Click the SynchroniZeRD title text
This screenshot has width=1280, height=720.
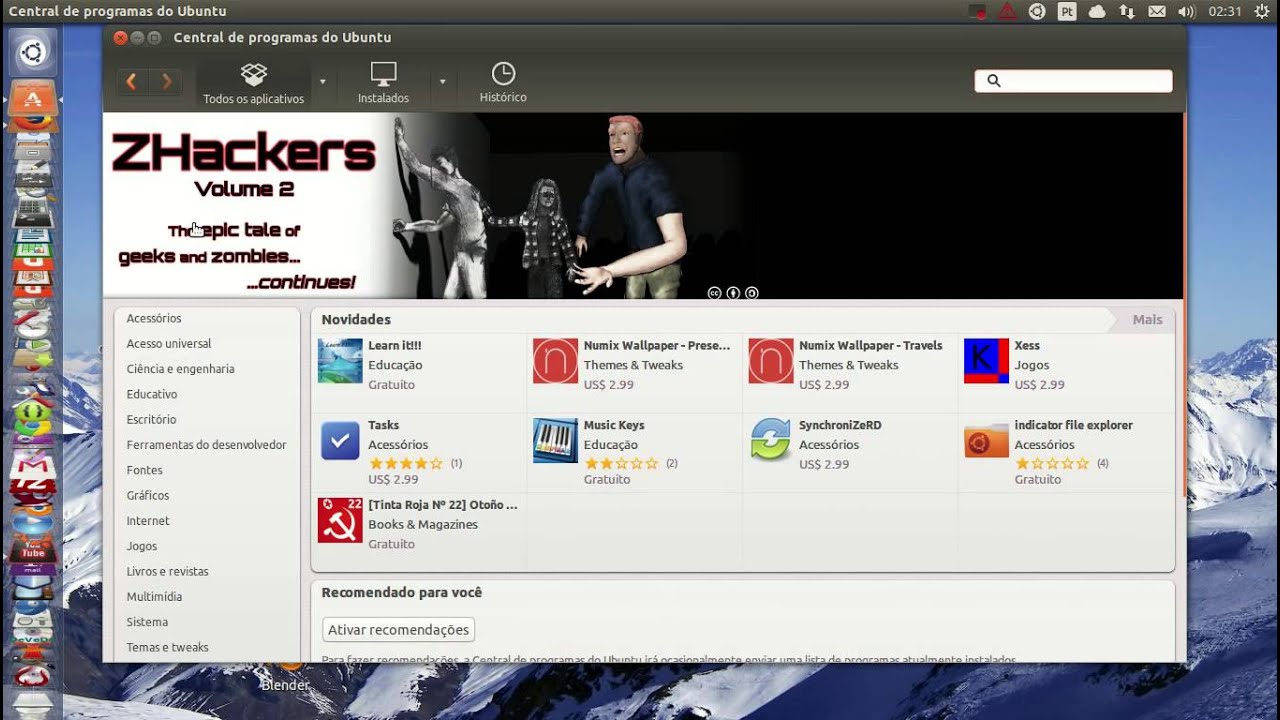click(840, 425)
